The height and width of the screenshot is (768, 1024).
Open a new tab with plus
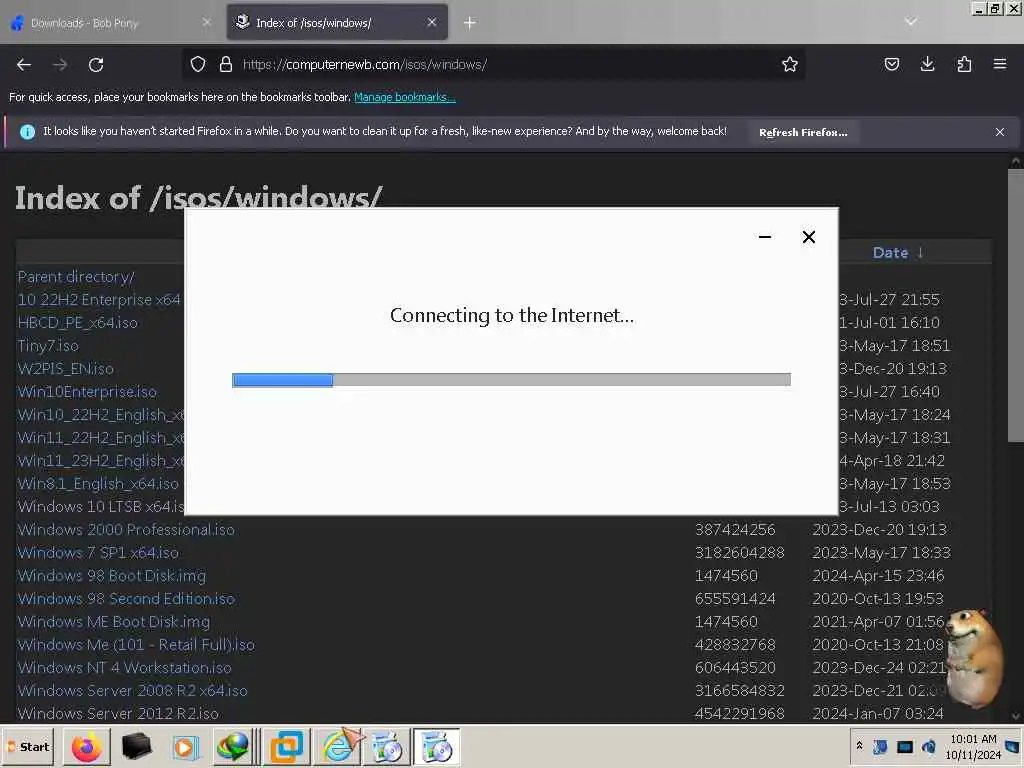[x=470, y=23]
